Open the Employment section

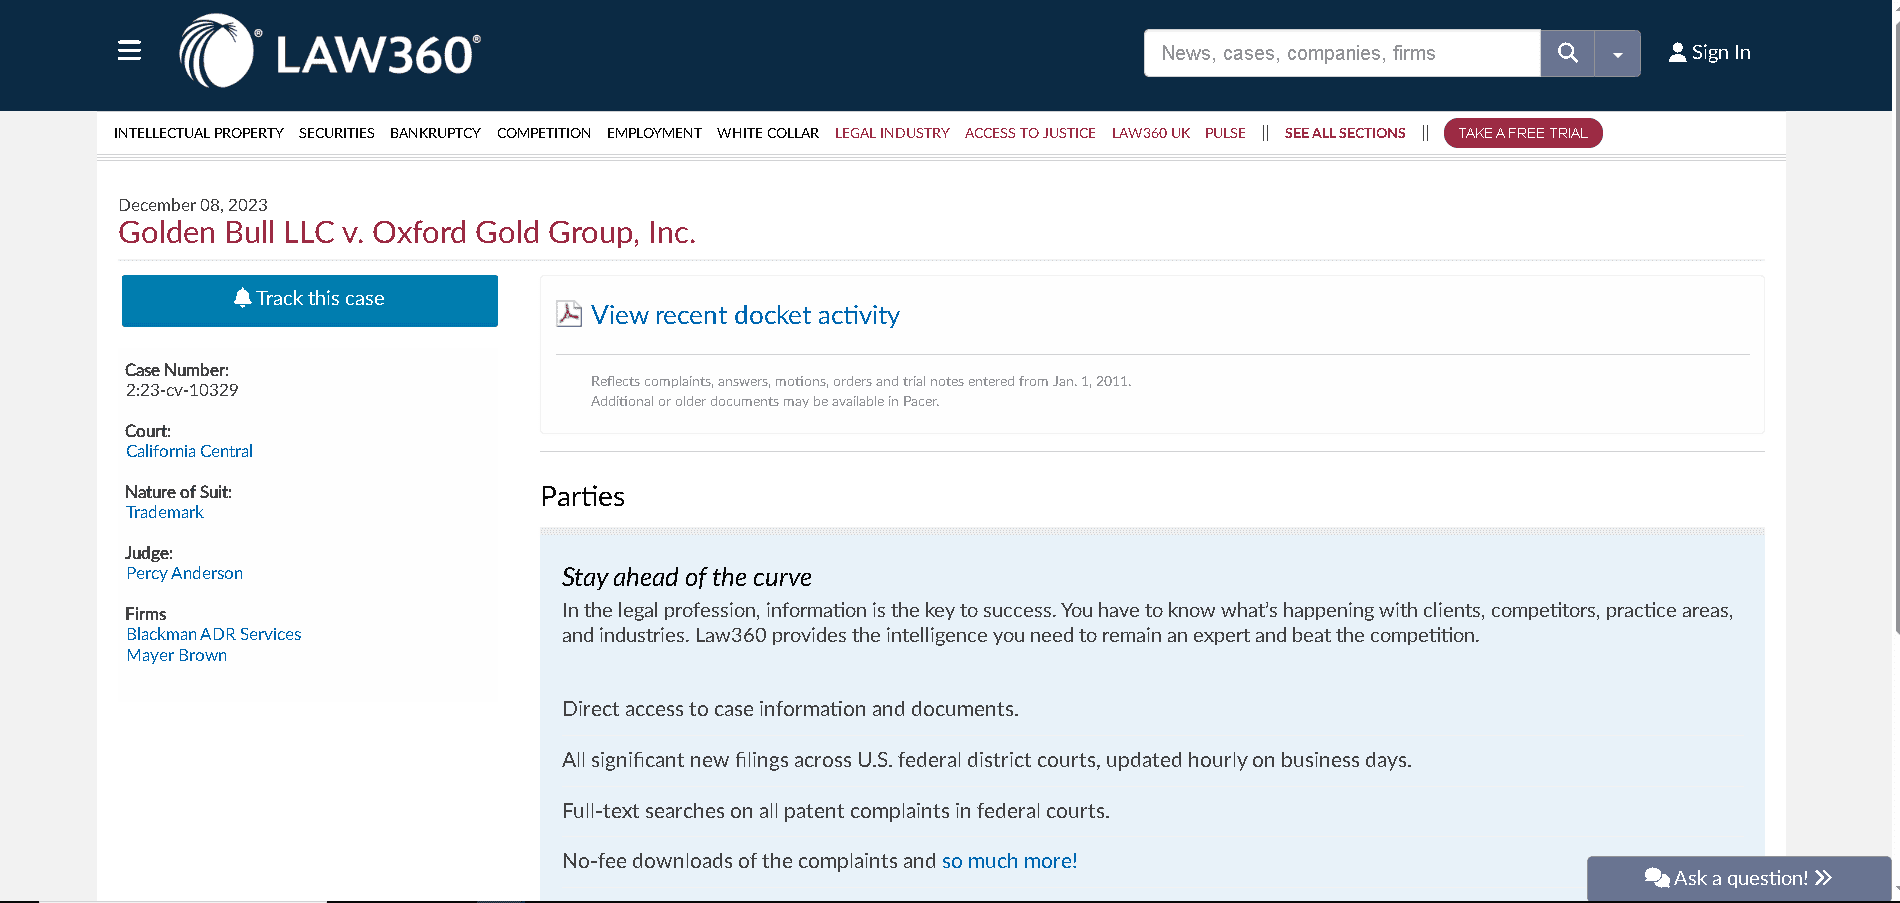coord(654,133)
